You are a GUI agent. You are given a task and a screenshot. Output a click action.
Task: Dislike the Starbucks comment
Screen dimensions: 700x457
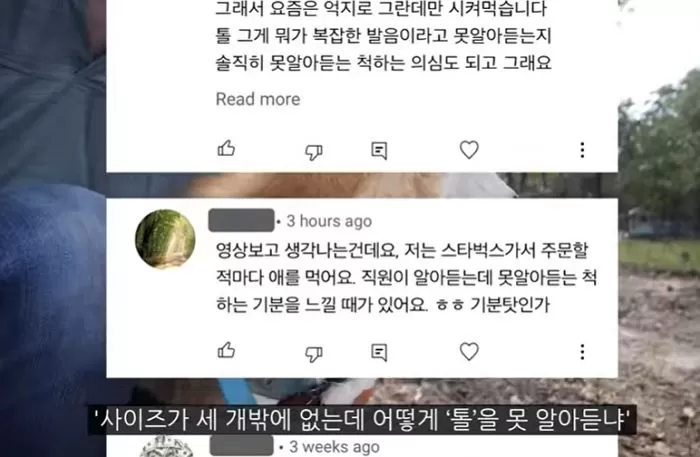tap(314, 354)
